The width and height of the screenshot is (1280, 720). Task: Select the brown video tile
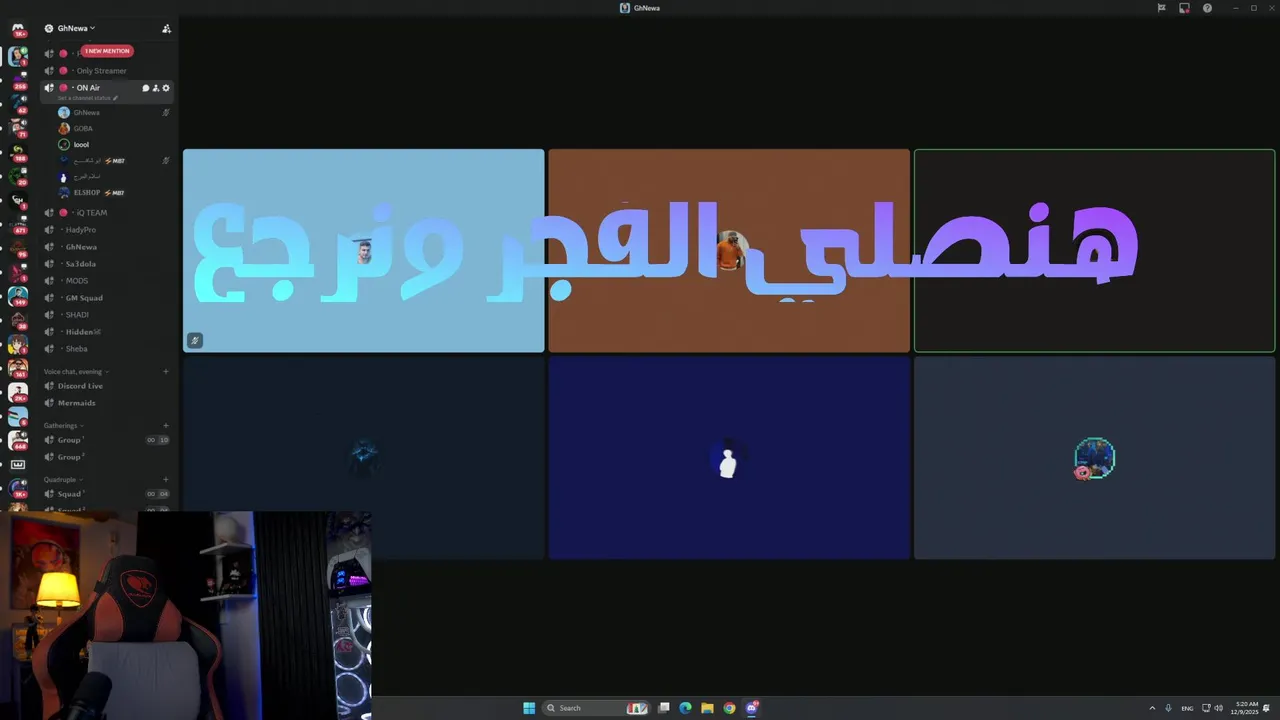(x=729, y=251)
